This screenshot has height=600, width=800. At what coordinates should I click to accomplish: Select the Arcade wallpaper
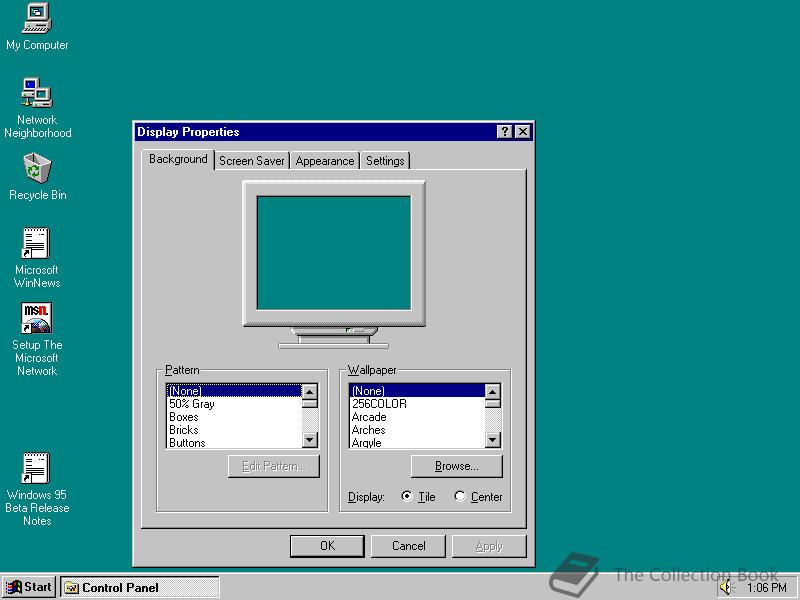tap(417, 417)
